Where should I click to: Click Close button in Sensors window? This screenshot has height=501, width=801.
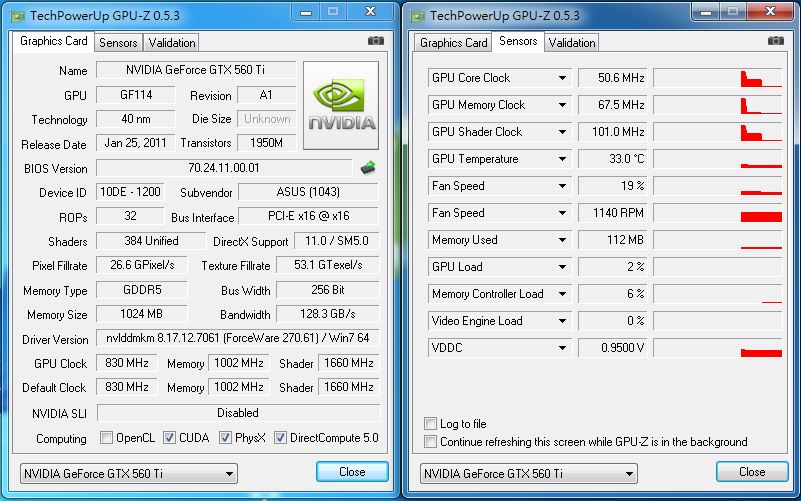(x=752, y=472)
